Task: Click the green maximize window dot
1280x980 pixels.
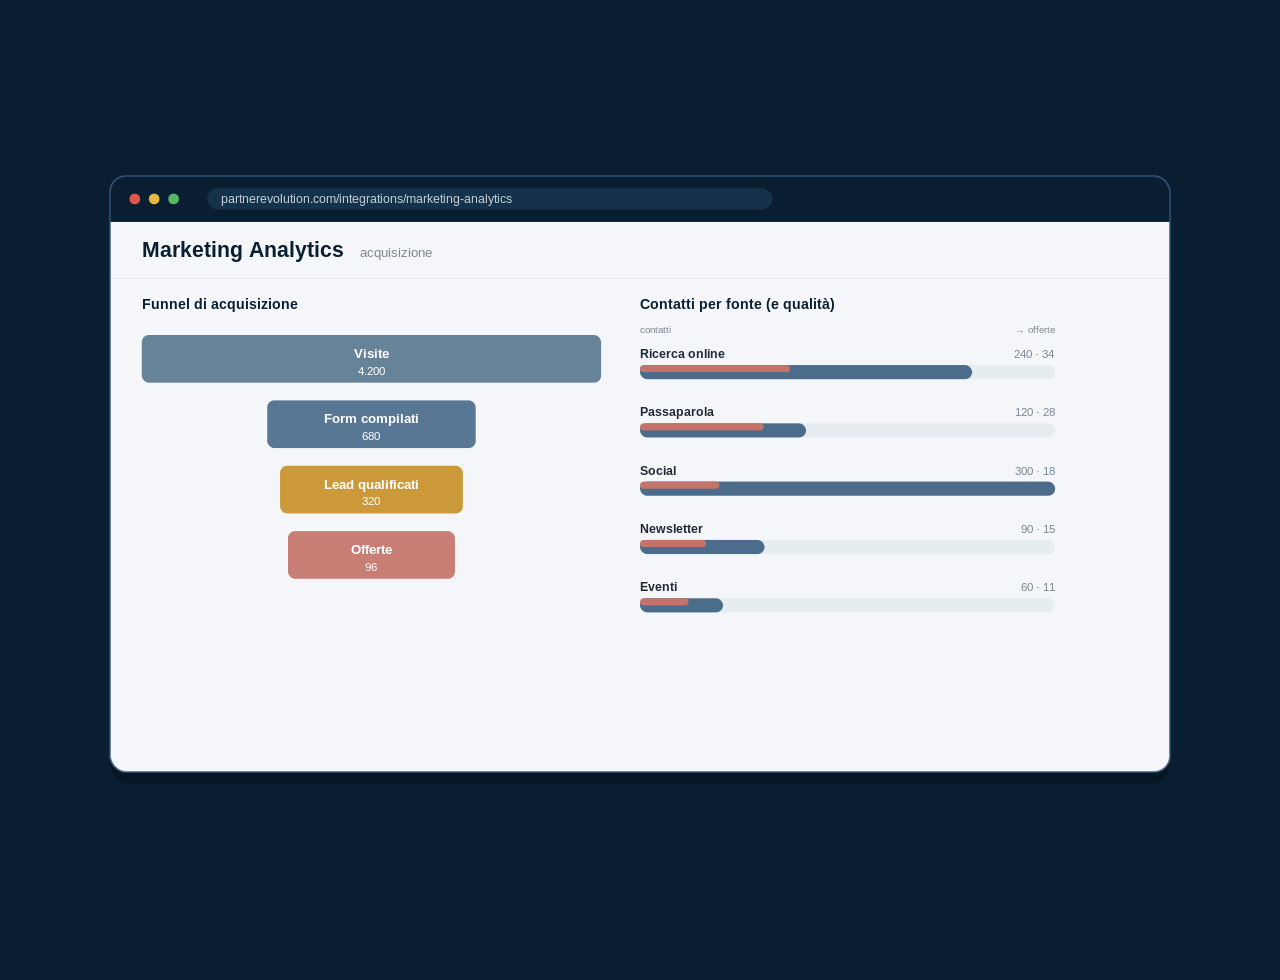Action: [174, 199]
